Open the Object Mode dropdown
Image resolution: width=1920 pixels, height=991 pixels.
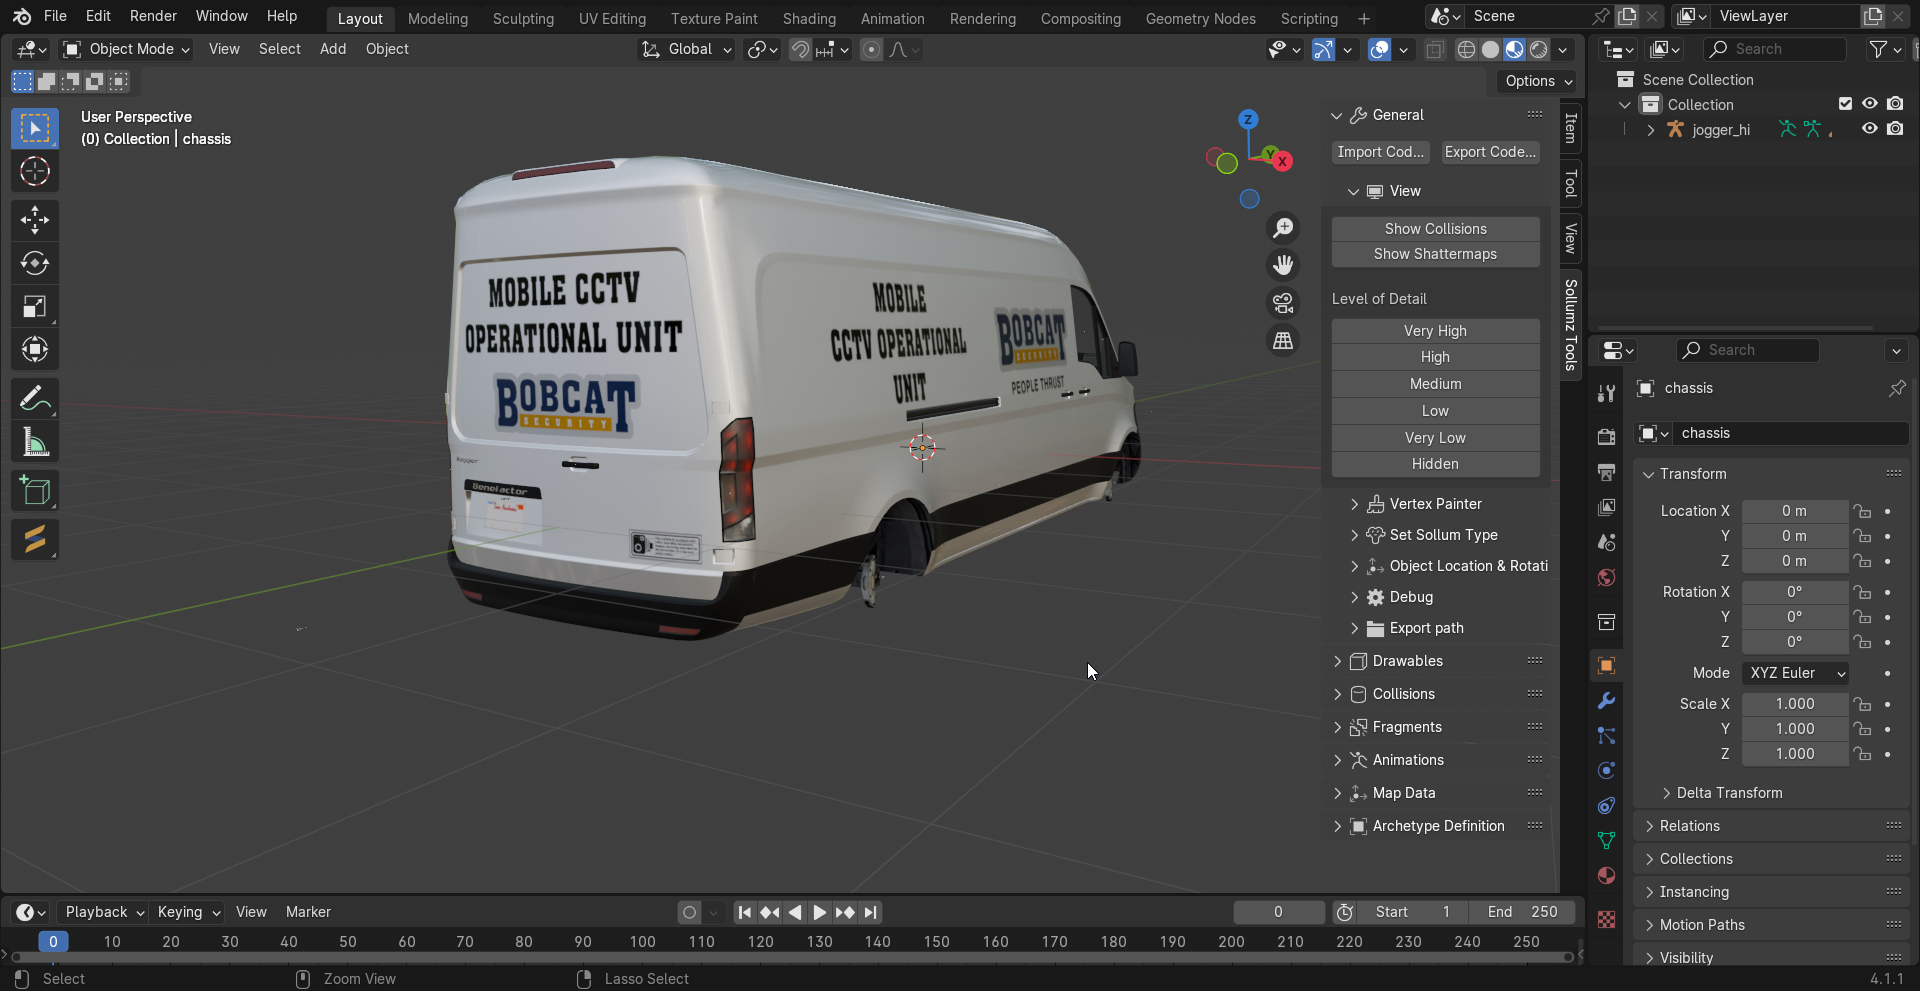[x=126, y=49]
